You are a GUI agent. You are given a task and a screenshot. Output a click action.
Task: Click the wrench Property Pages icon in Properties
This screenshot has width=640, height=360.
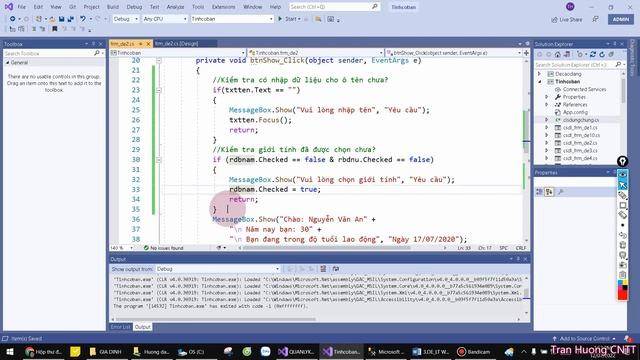[x=561, y=192]
